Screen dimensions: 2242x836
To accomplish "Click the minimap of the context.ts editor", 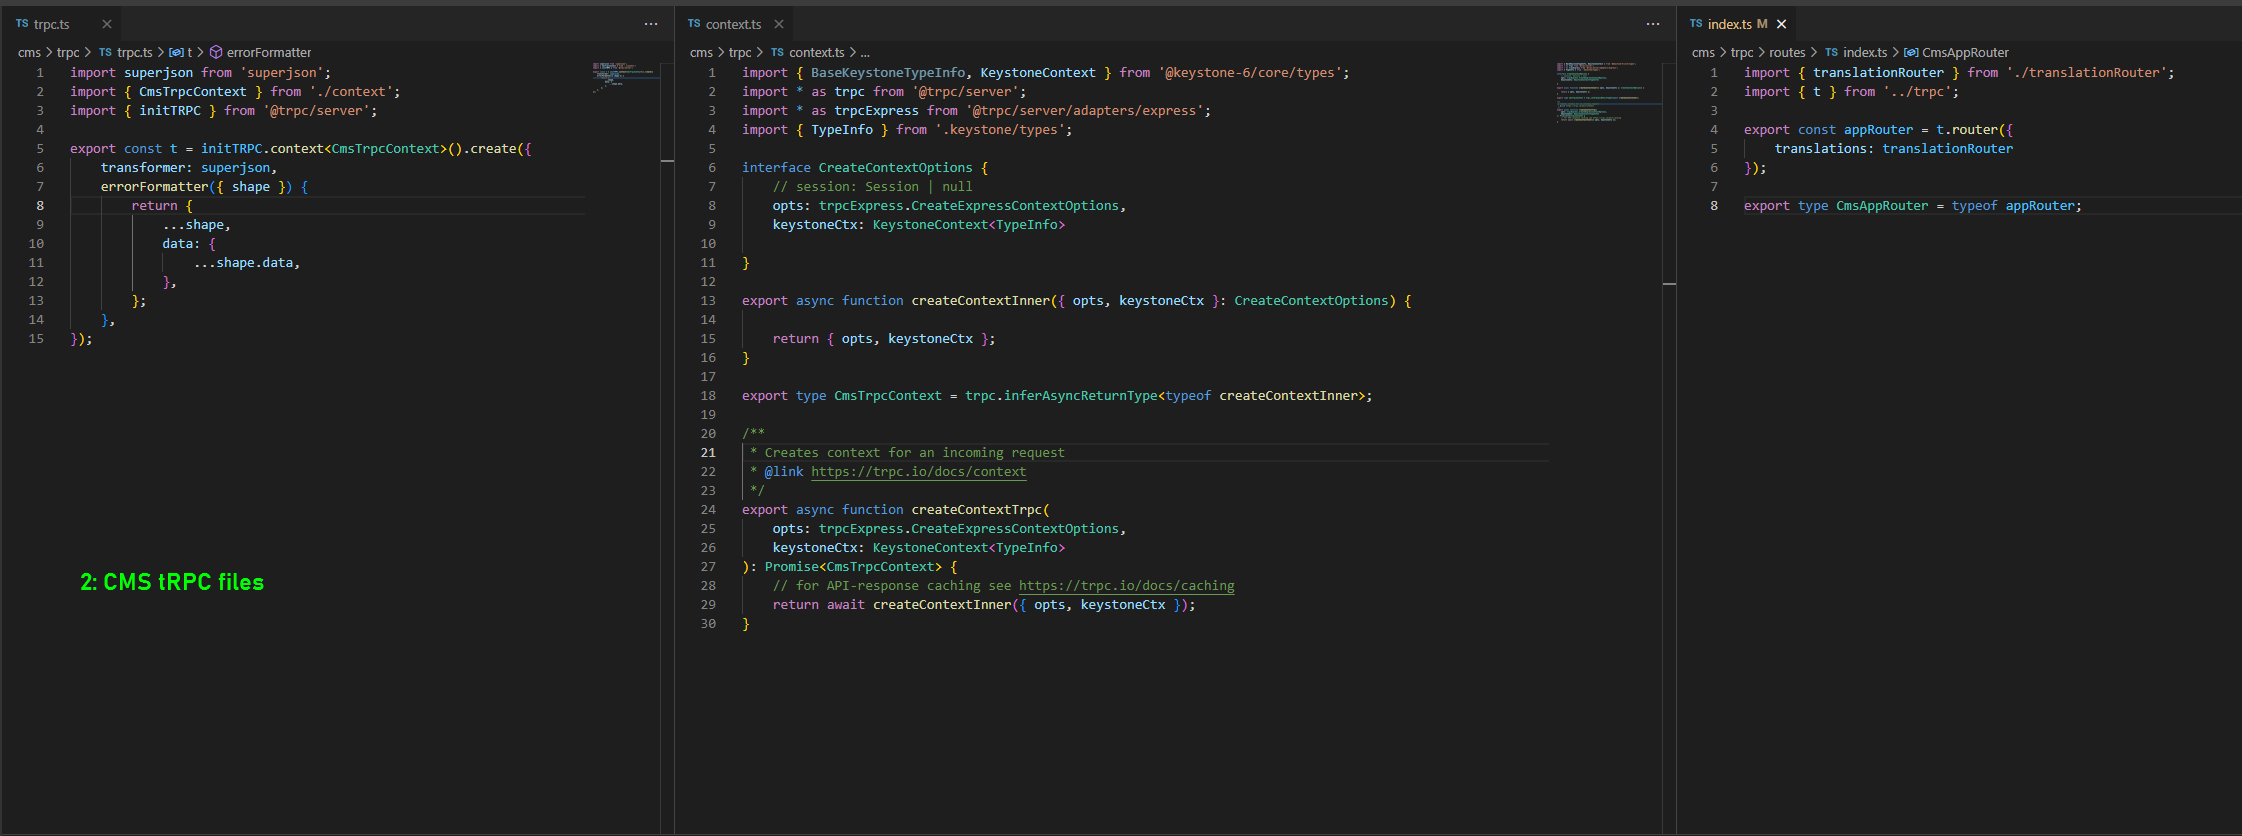I will (x=1600, y=92).
